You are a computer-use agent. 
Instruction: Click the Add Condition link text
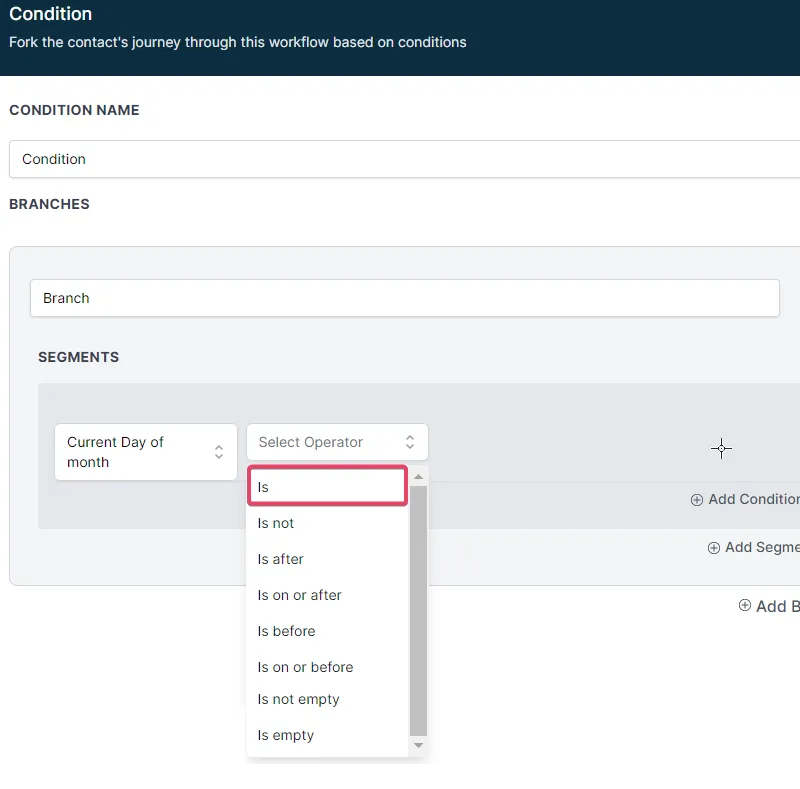tap(754, 499)
